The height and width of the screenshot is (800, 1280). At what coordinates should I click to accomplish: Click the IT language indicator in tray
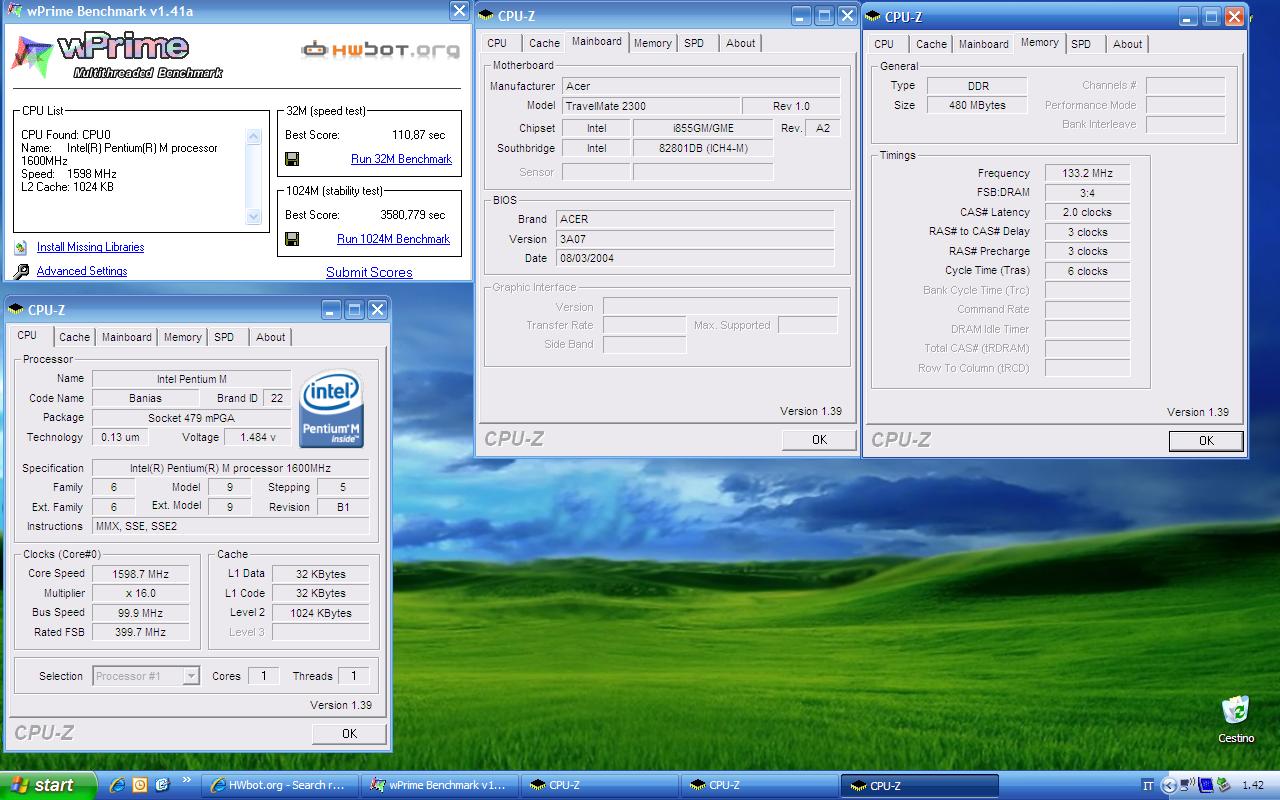pos(1148,785)
